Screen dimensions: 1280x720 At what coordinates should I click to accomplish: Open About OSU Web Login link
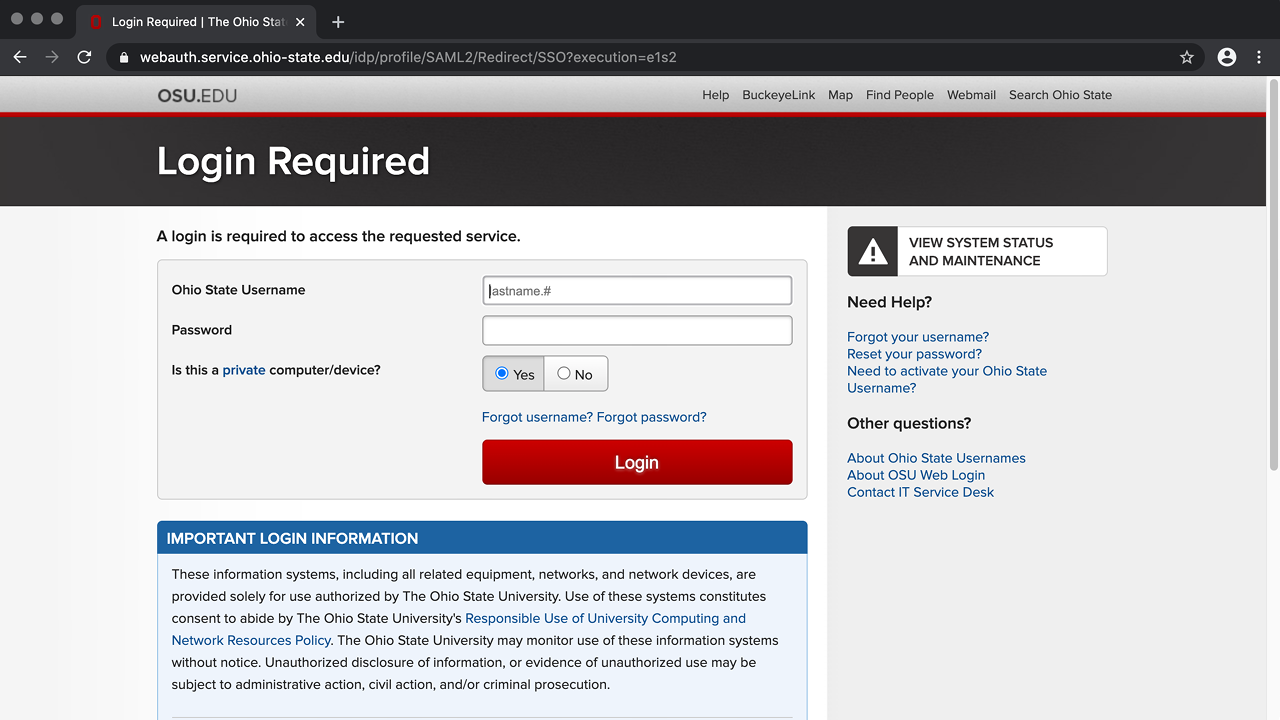(916, 475)
